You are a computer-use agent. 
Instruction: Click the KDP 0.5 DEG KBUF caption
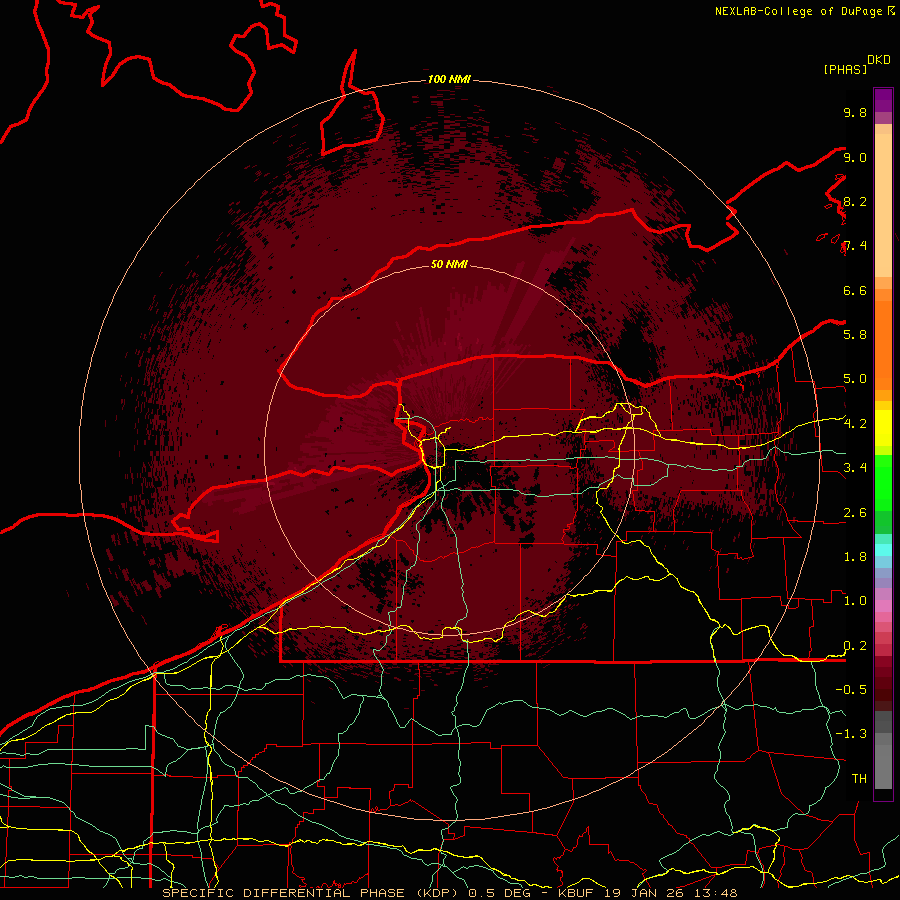click(x=449, y=893)
